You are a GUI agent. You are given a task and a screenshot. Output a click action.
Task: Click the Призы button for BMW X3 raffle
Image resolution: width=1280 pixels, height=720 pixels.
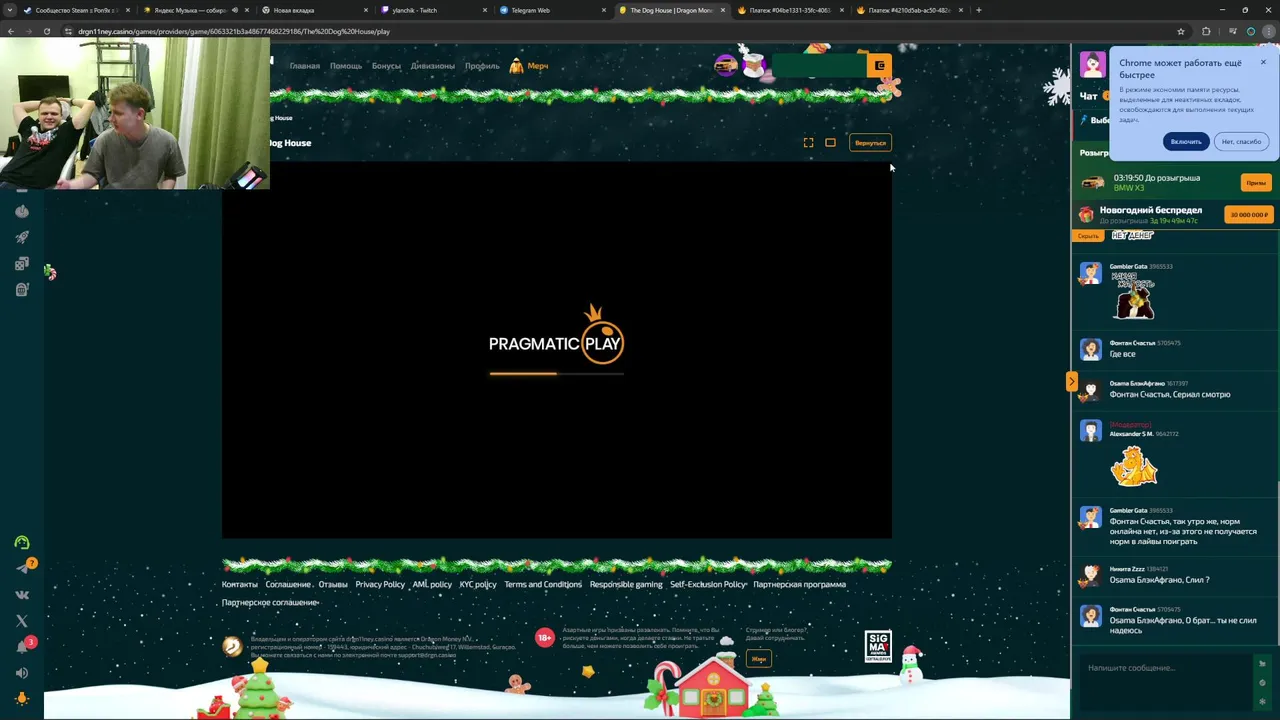click(x=1256, y=183)
